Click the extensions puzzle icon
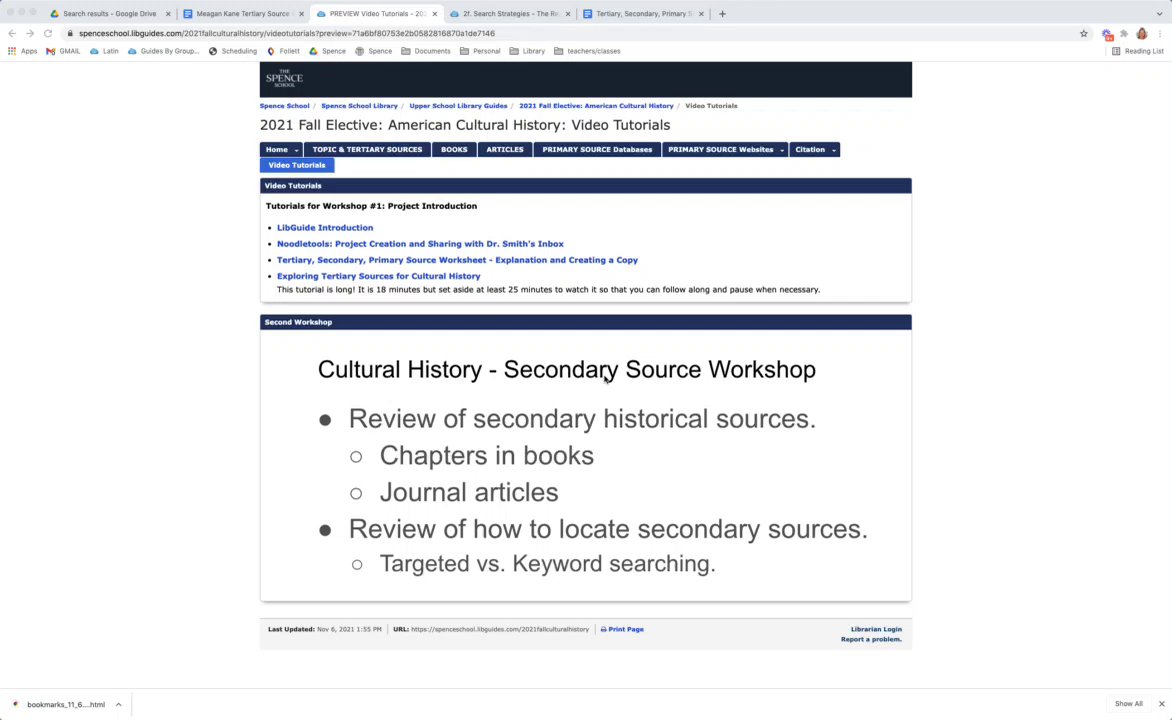Viewport: 1172px width, 720px height. tap(1123, 33)
